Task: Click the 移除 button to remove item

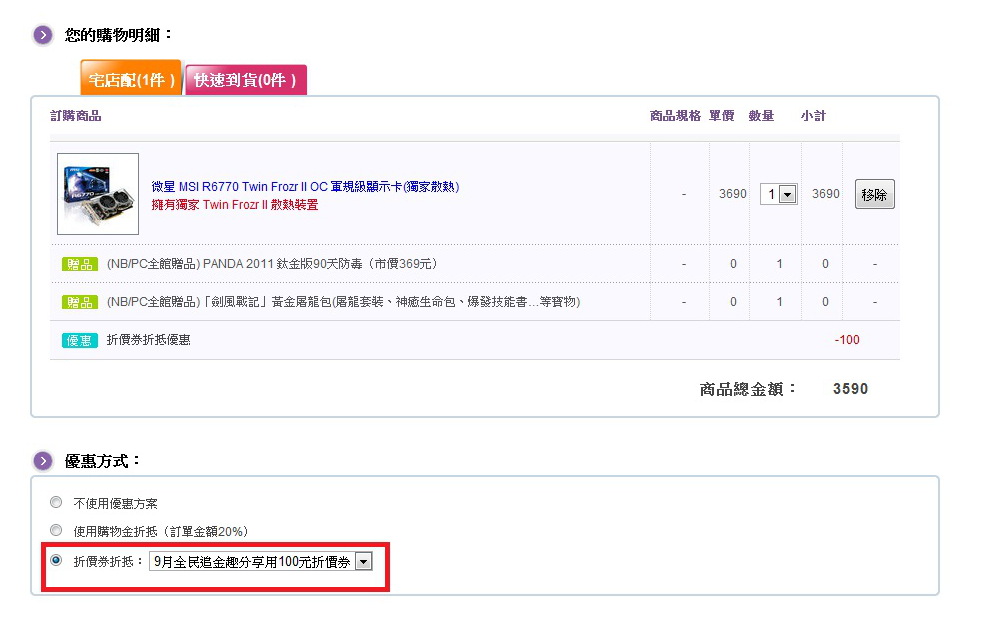Action: [x=874, y=194]
